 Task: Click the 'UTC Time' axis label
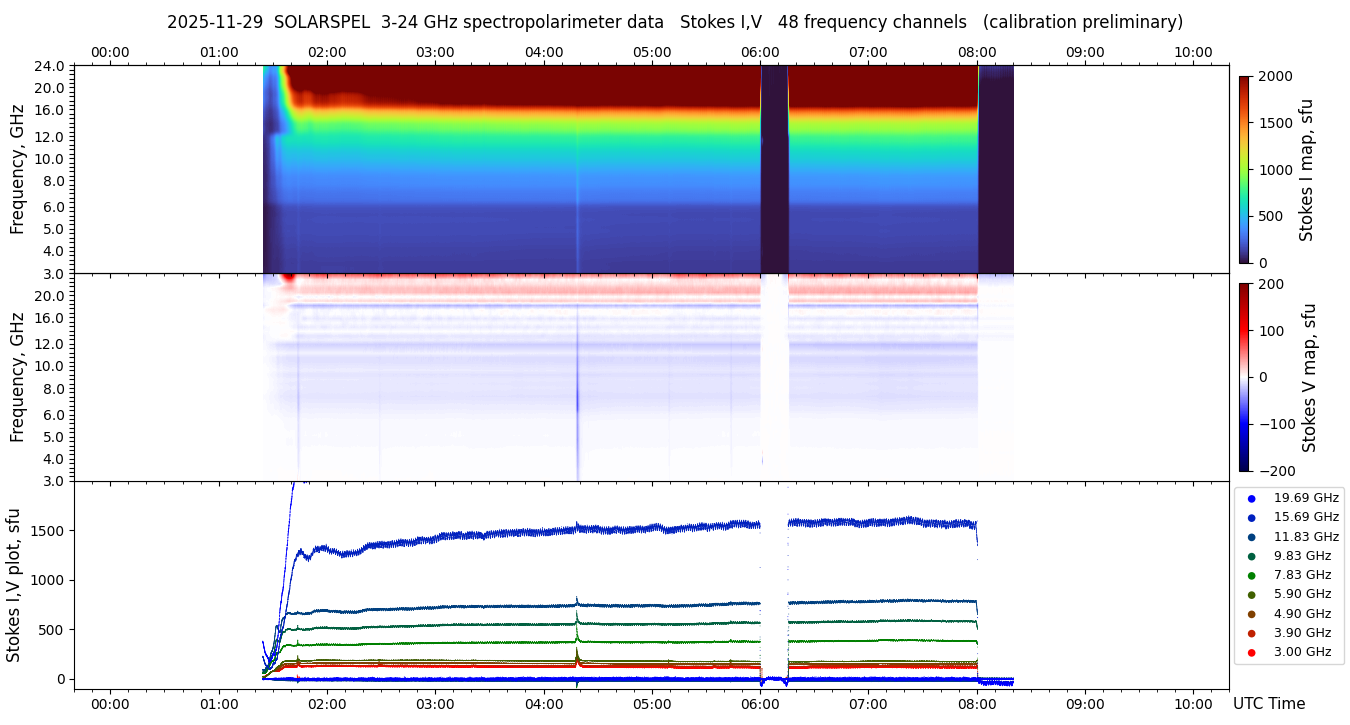[x=1268, y=704]
